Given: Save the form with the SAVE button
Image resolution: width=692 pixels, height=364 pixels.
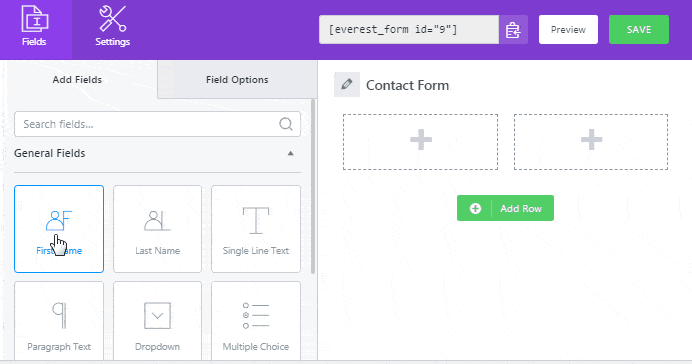Looking at the screenshot, I should [639, 30].
